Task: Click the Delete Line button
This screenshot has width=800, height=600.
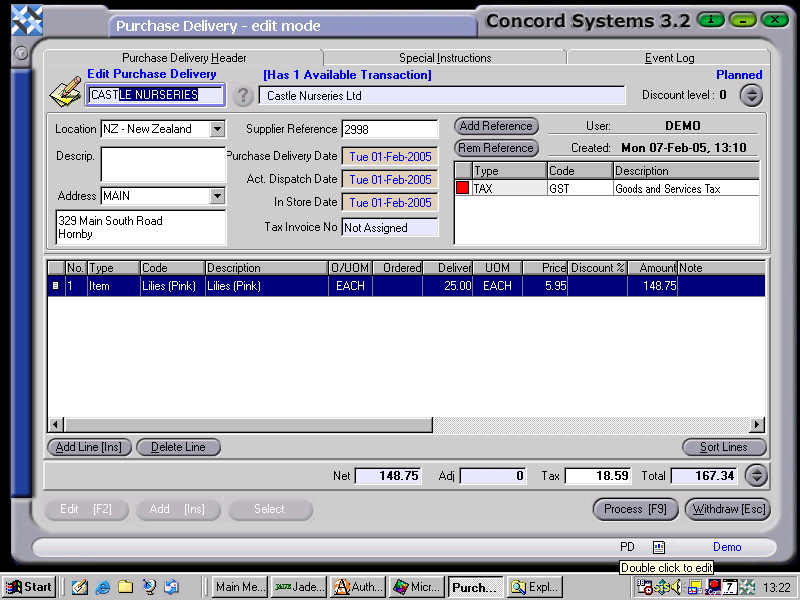Action: click(x=178, y=447)
